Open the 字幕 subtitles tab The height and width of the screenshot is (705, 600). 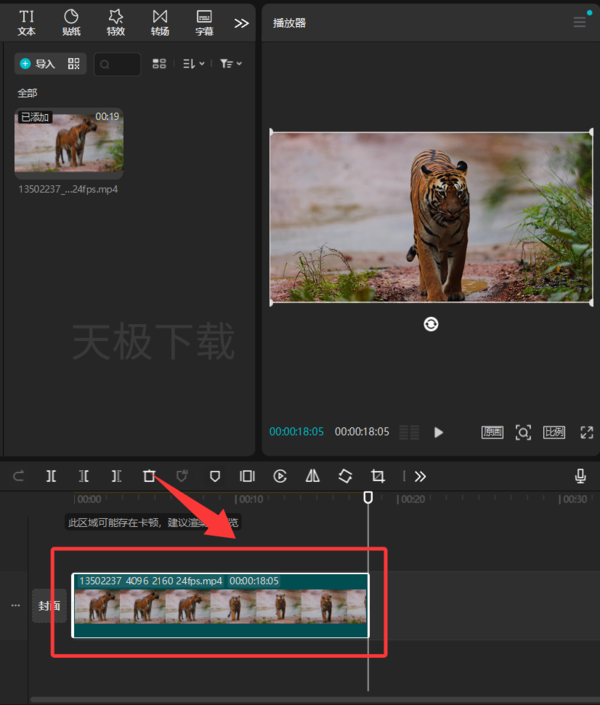point(204,23)
